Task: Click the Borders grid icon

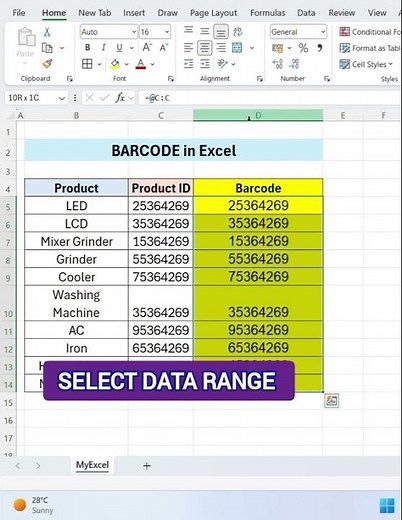Action: click(x=87, y=64)
